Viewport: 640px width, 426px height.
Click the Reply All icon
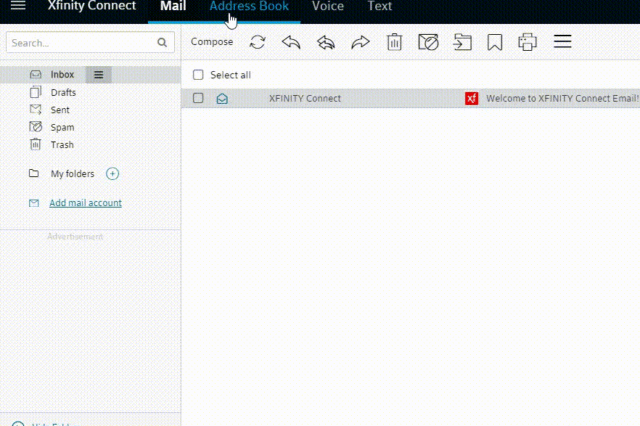pyautogui.click(x=325, y=42)
